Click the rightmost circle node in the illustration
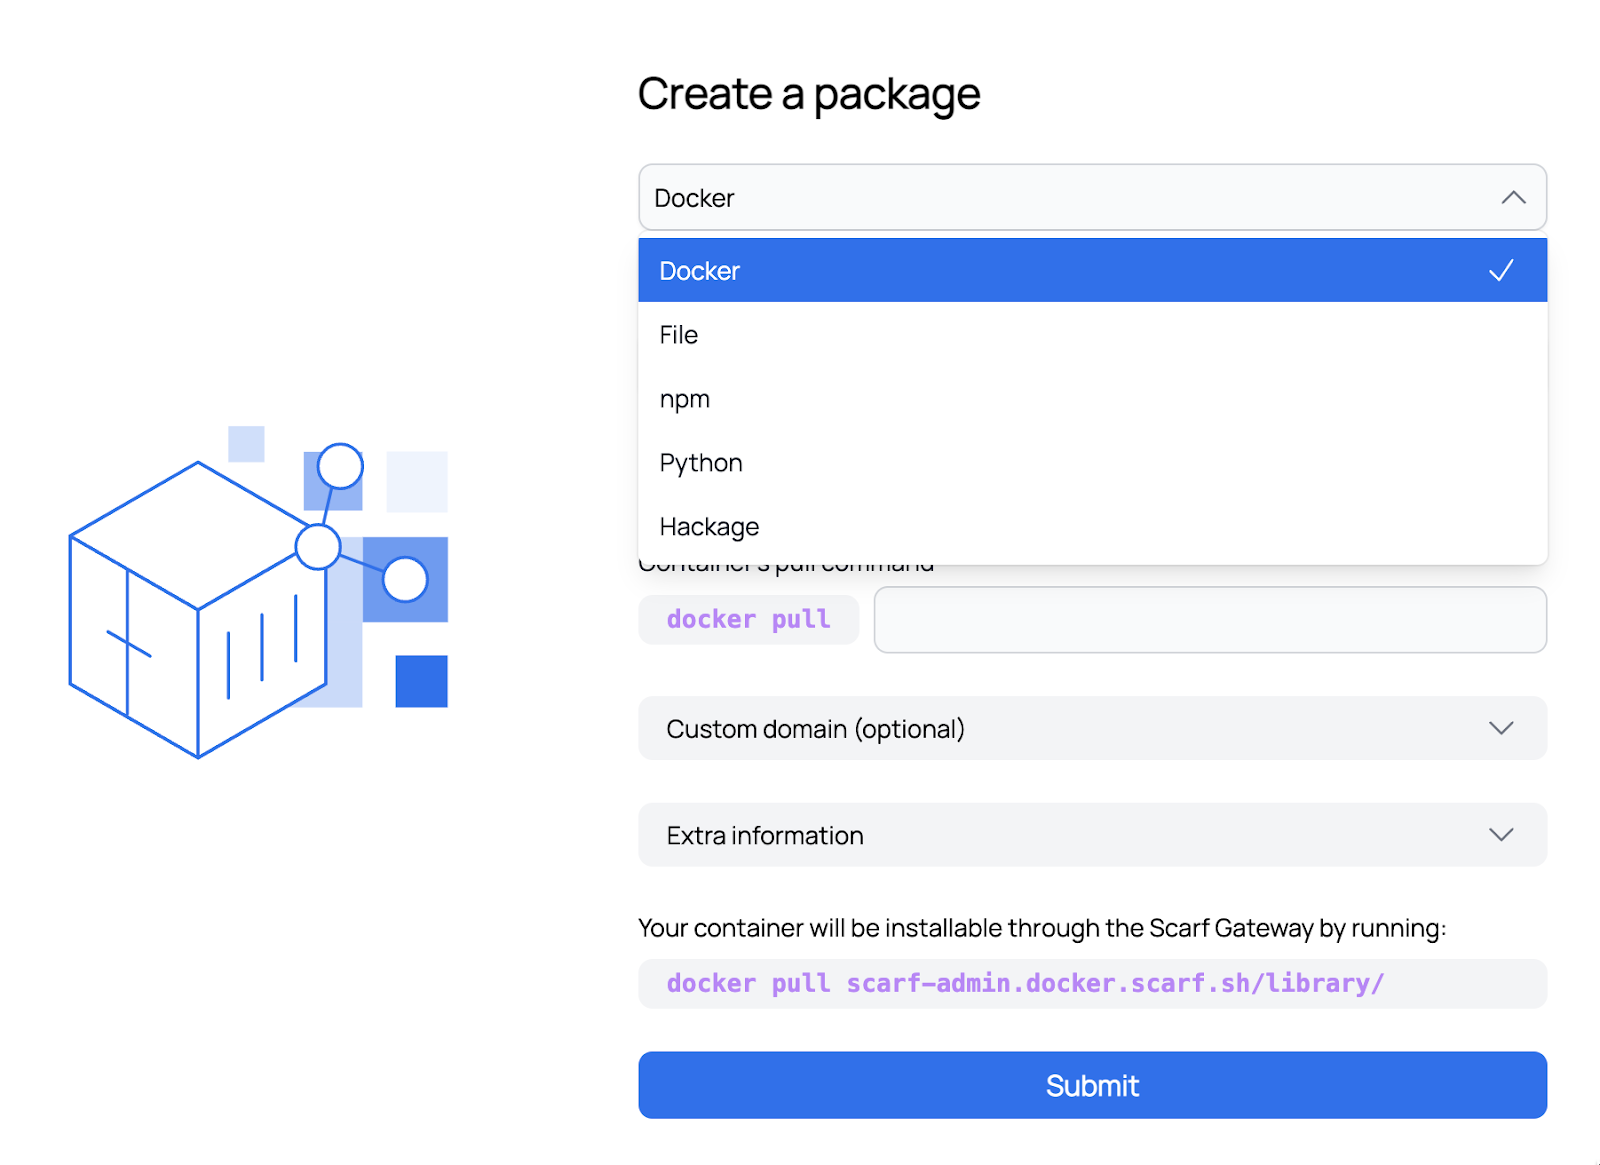Screen dimensions: 1600x1165 point(405,579)
